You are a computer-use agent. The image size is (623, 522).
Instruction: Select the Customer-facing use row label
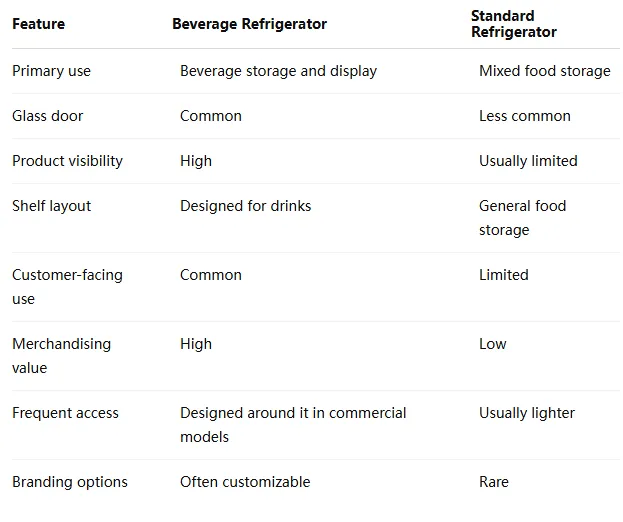68,287
